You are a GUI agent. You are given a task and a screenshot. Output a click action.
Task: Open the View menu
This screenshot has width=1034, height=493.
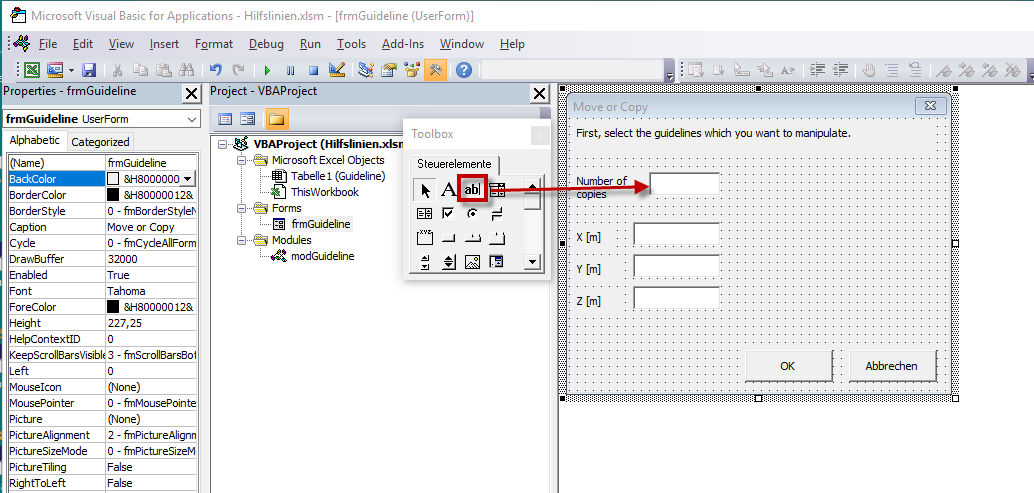[121, 44]
